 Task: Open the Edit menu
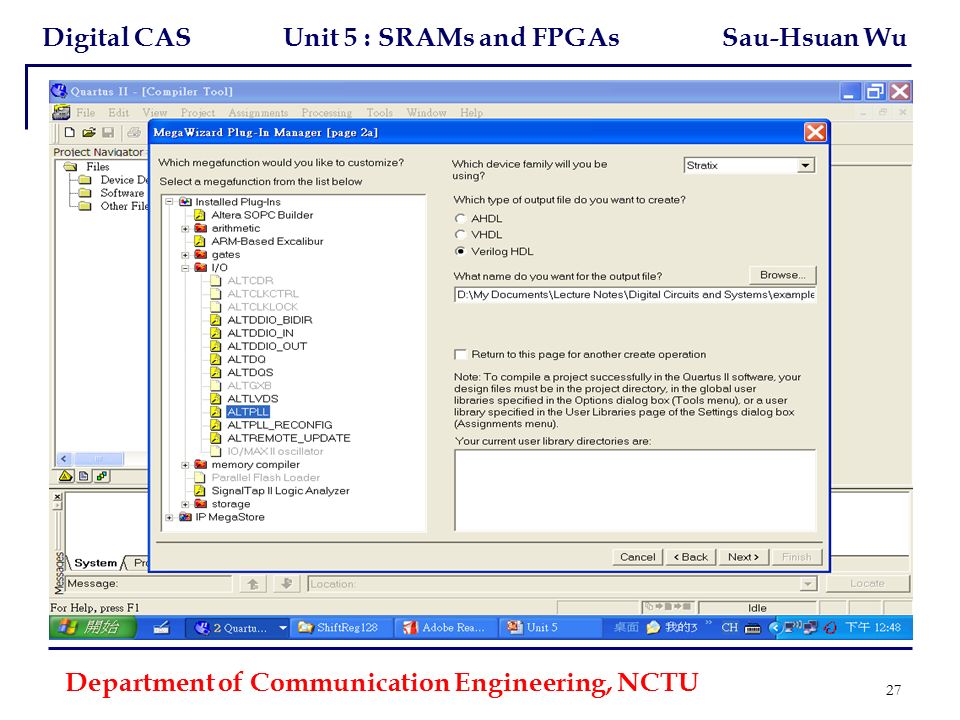[x=119, y=113]
